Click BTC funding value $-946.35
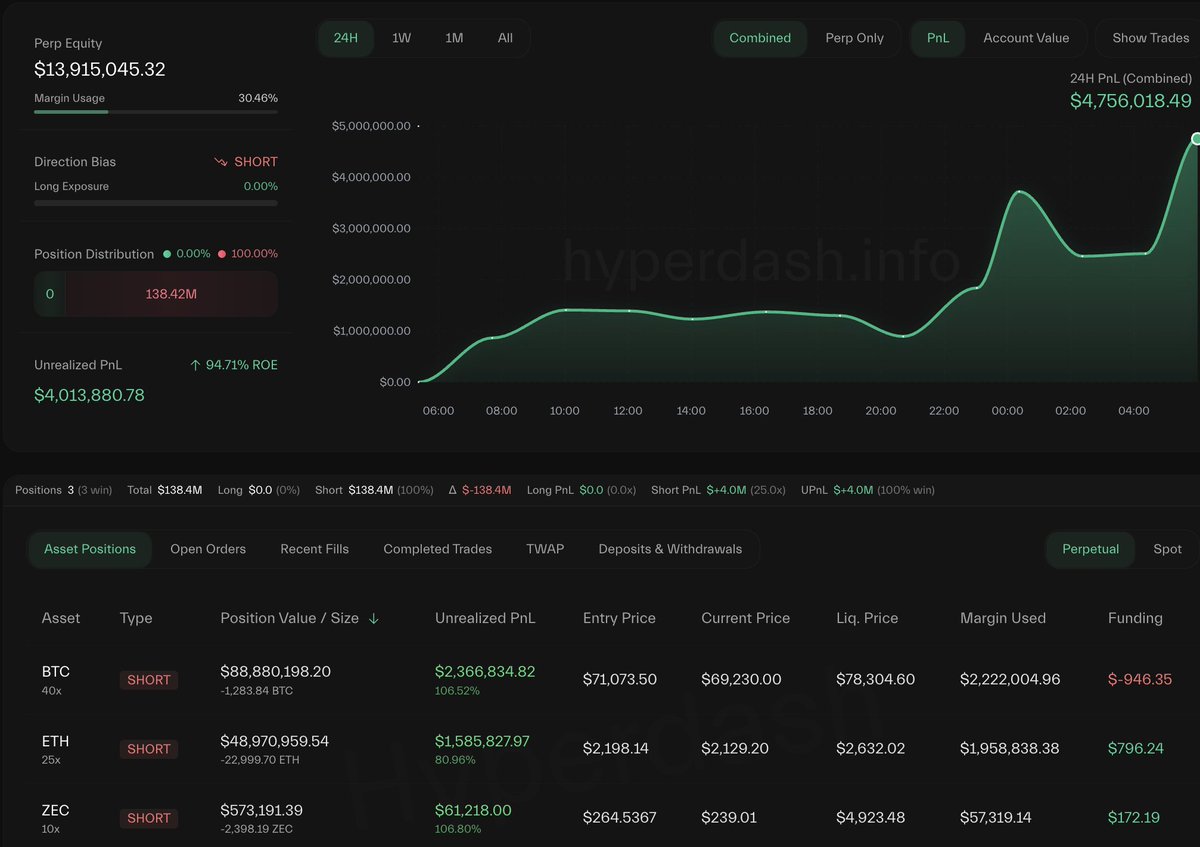1200x847 pixels. tap(1139, 679)
